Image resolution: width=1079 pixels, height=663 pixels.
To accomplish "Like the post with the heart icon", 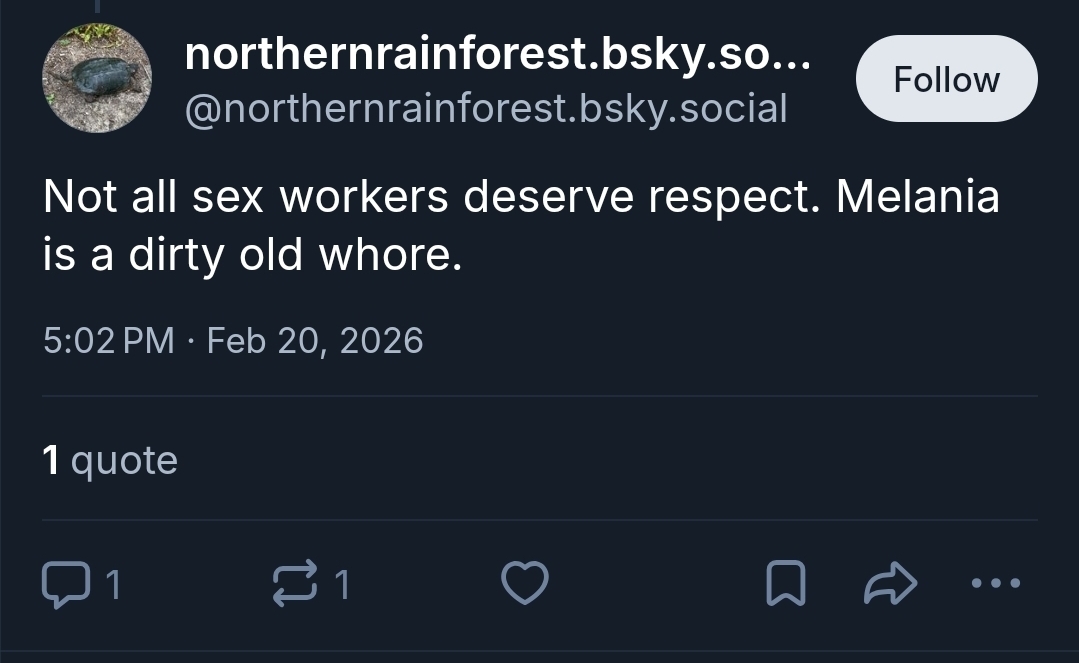I will (x=524, y=584).
